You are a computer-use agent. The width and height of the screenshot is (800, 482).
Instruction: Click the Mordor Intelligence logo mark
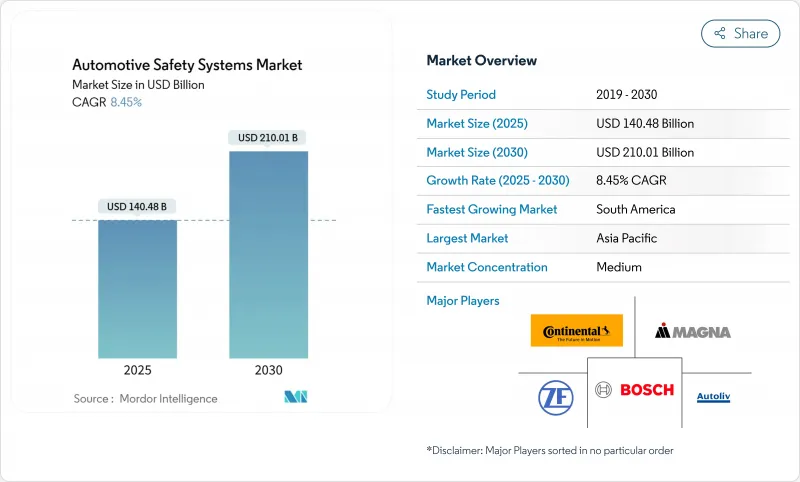tap(295, 397)
